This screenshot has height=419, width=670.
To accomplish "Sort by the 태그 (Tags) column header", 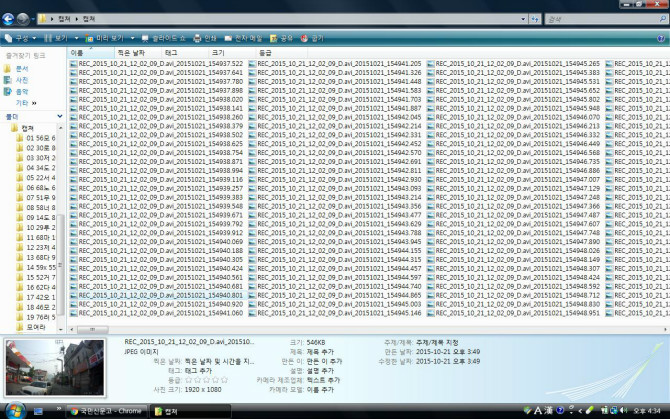I will [x=185, y=53].
